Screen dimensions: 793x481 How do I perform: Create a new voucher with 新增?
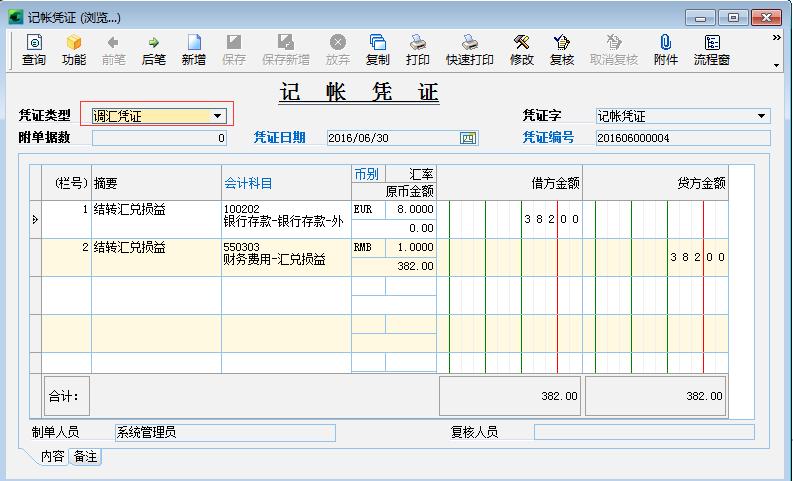[x=194, y=50]
